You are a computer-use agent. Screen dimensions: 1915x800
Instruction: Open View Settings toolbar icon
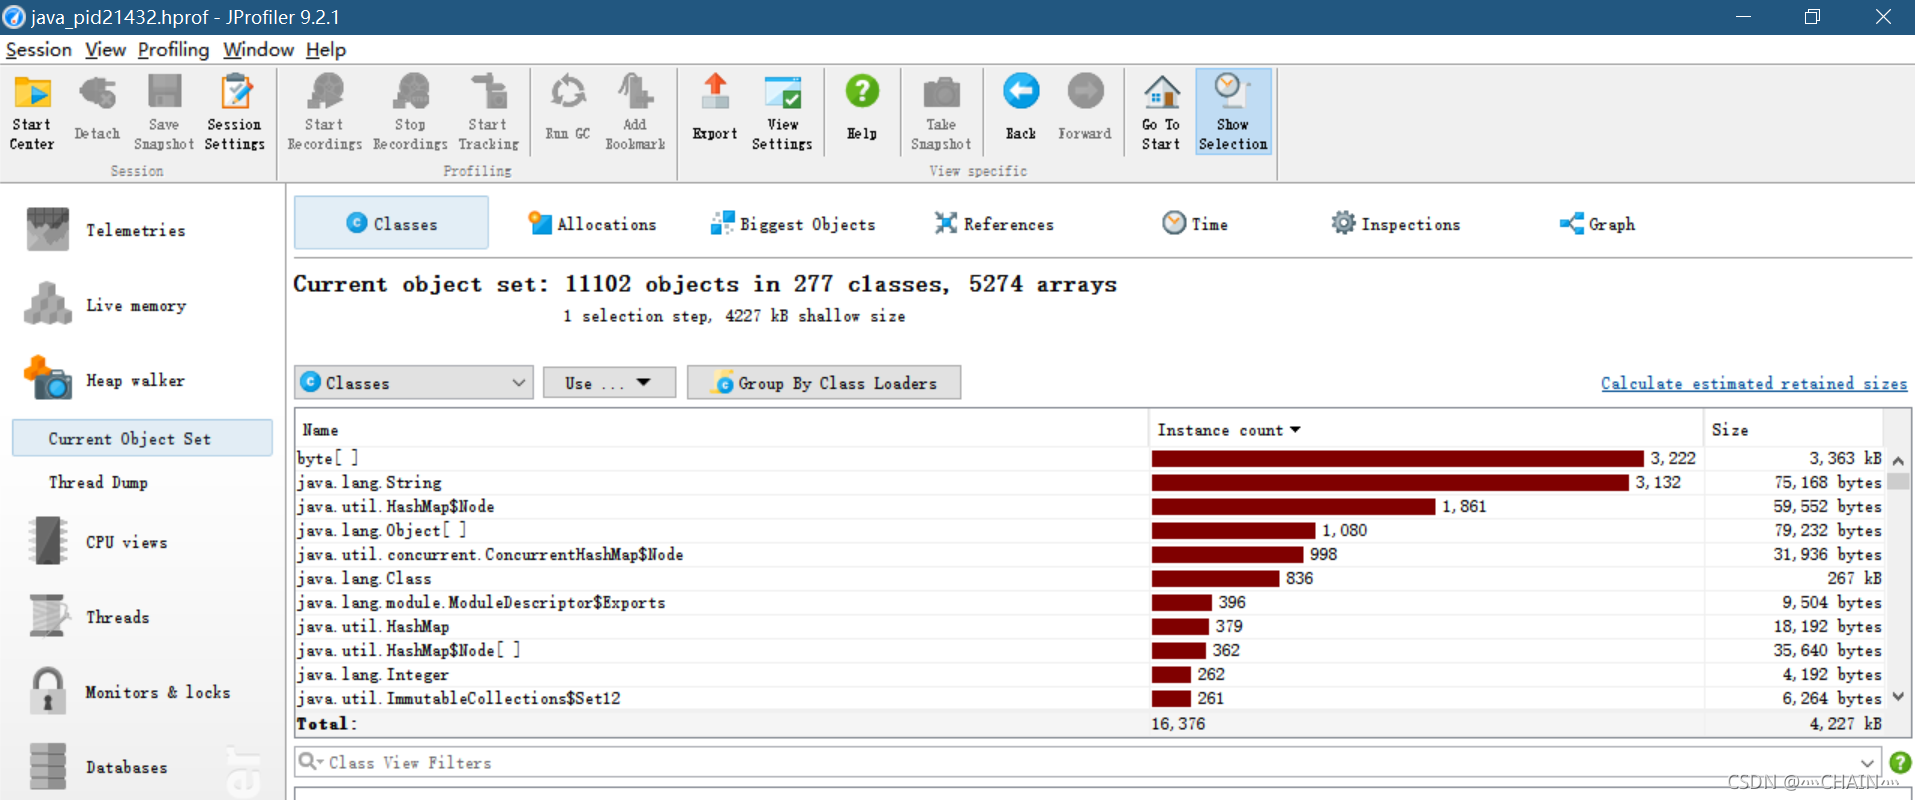click(782, 112)
